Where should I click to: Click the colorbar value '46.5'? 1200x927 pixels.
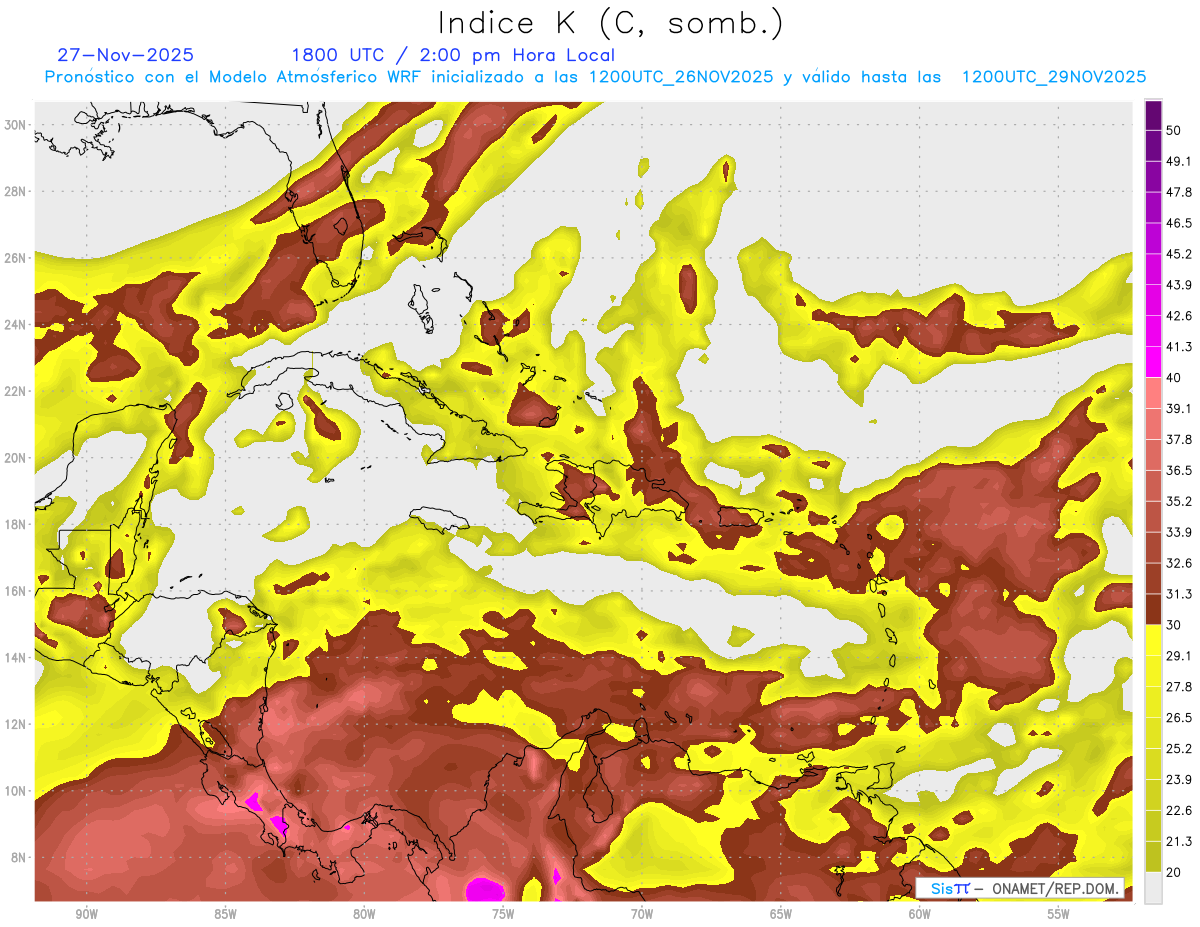(x=1178, y=223)
